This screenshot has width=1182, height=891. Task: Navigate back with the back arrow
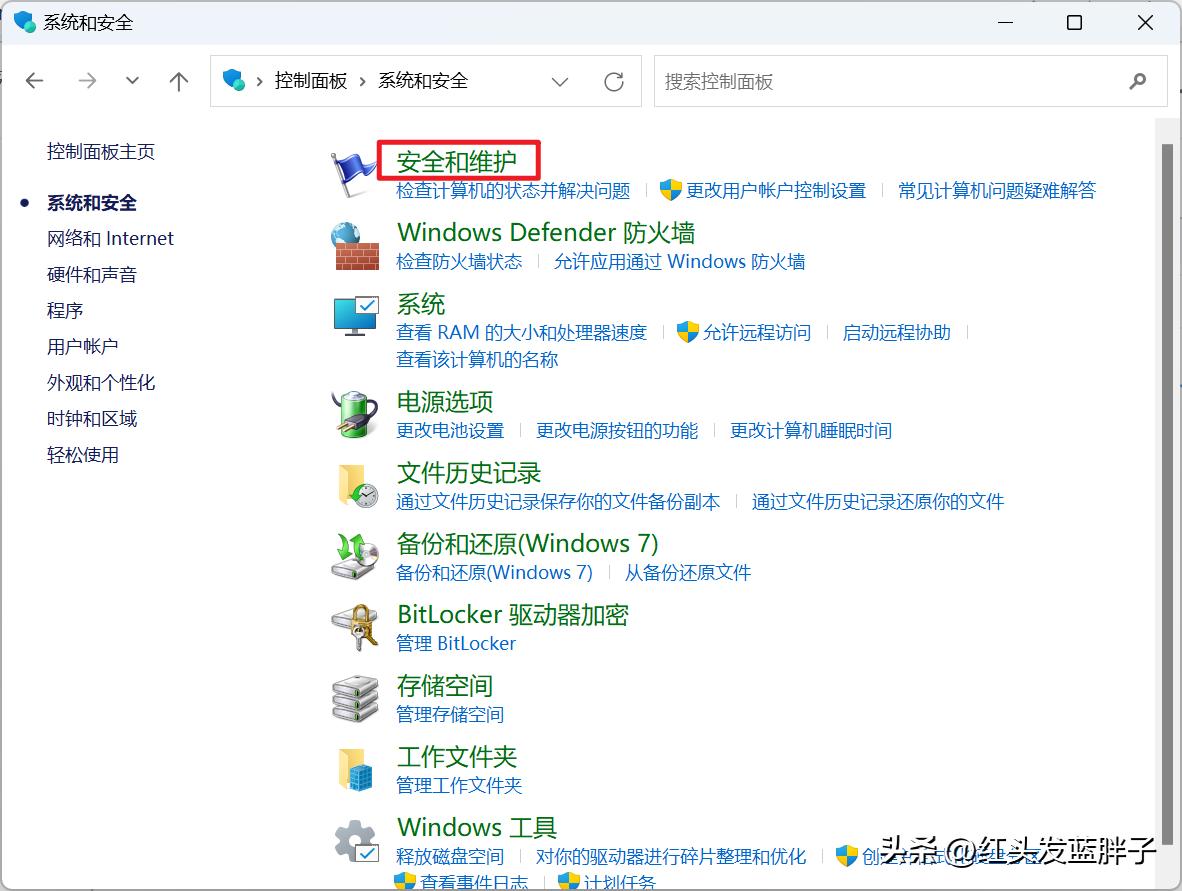point(34,82)
